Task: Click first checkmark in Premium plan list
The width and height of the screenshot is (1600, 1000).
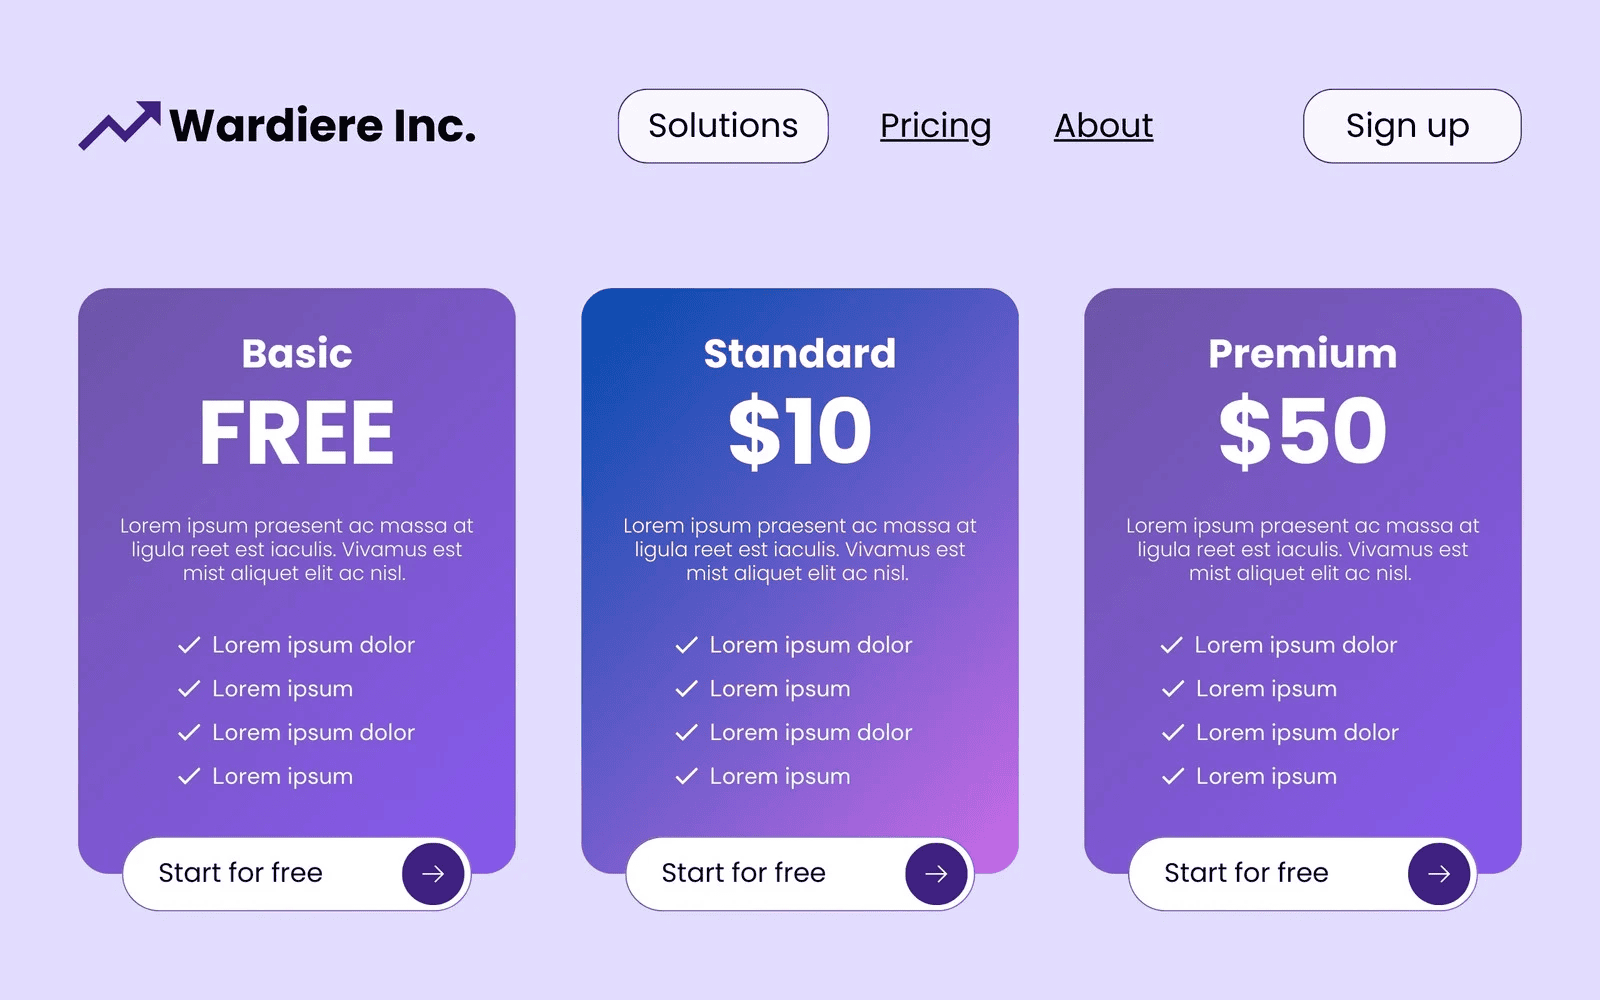Action: click(x=1172, y=645)
